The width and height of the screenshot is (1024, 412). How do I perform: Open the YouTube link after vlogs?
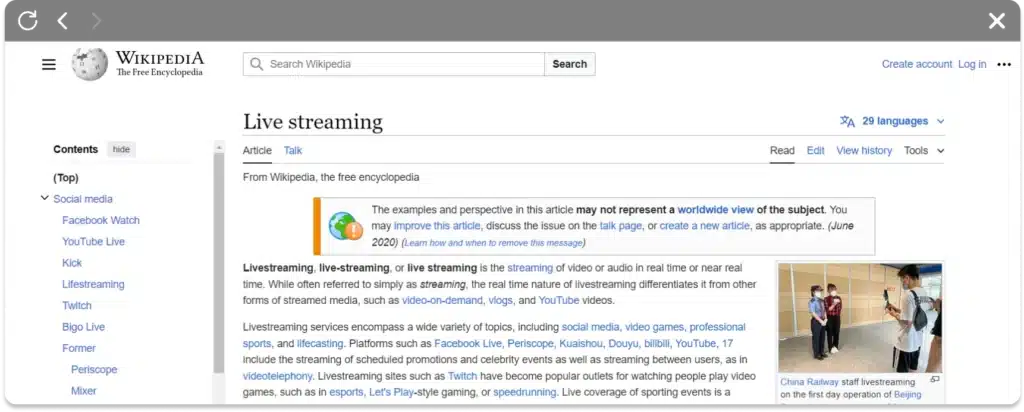(558, 301)
